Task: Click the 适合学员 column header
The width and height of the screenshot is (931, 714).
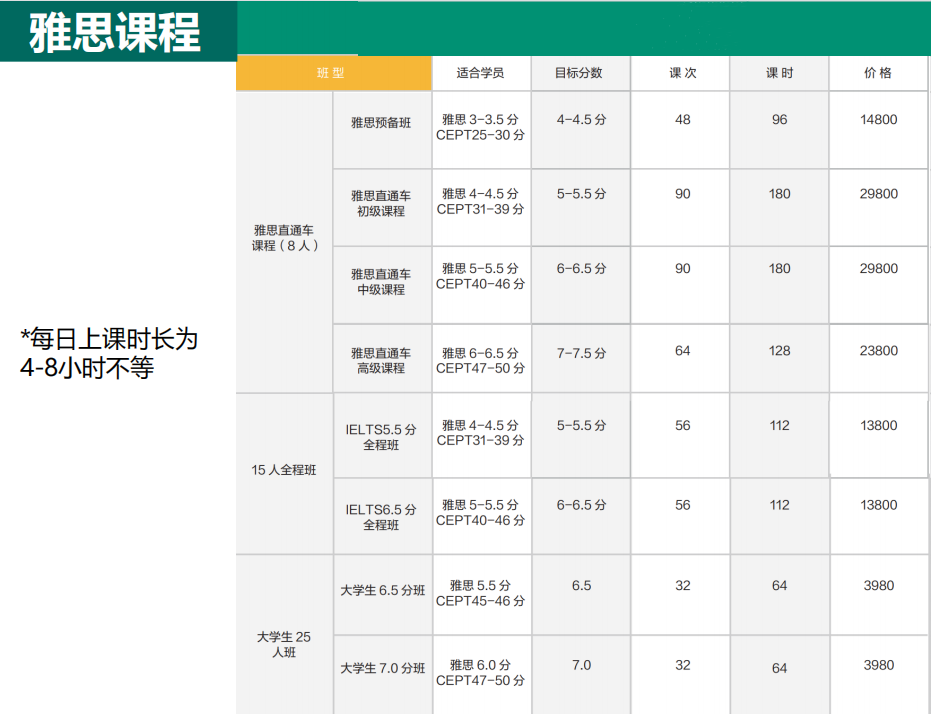Action: point(481,72)
